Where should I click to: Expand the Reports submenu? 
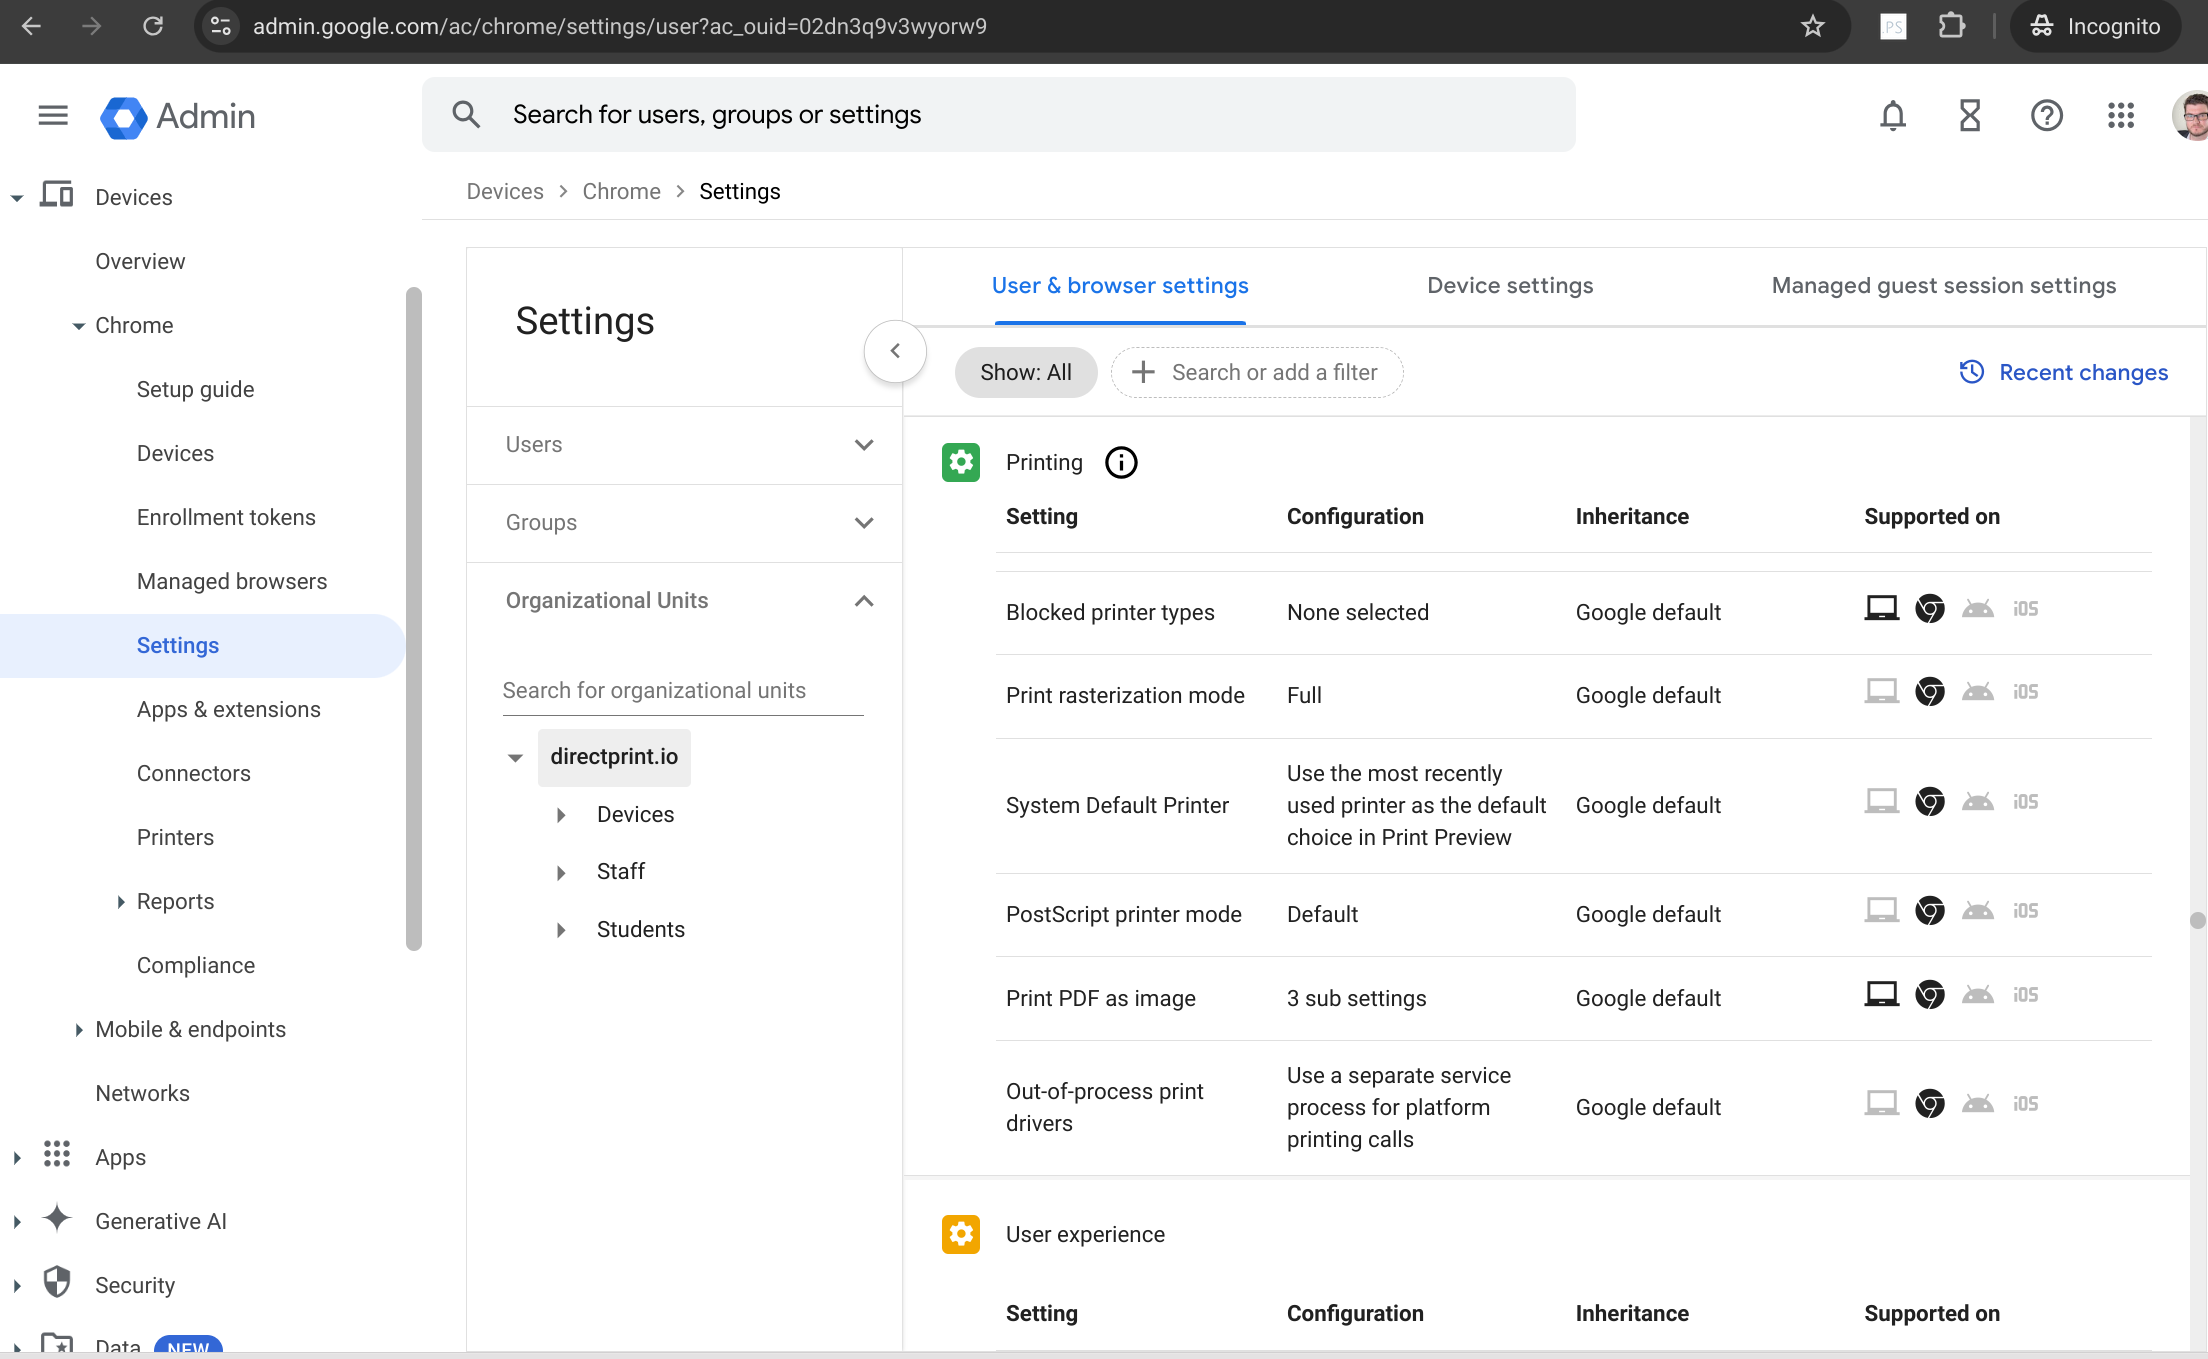pyautogui.click(x=120, y=902)
